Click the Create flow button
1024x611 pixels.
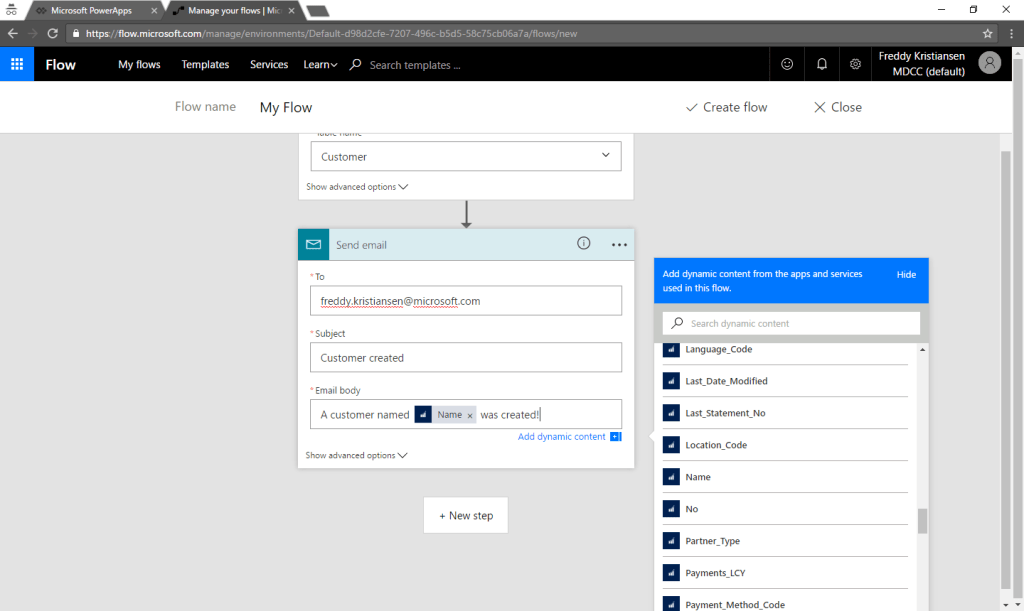point(726,107)
